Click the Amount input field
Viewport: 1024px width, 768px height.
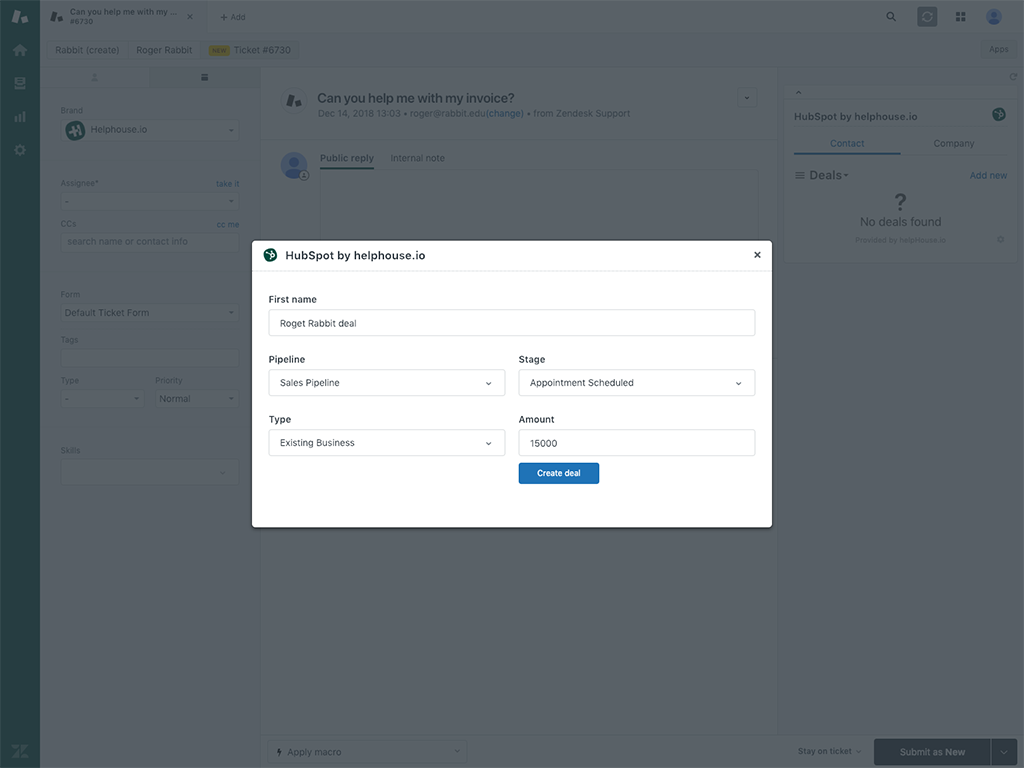[x=636, y=443]
